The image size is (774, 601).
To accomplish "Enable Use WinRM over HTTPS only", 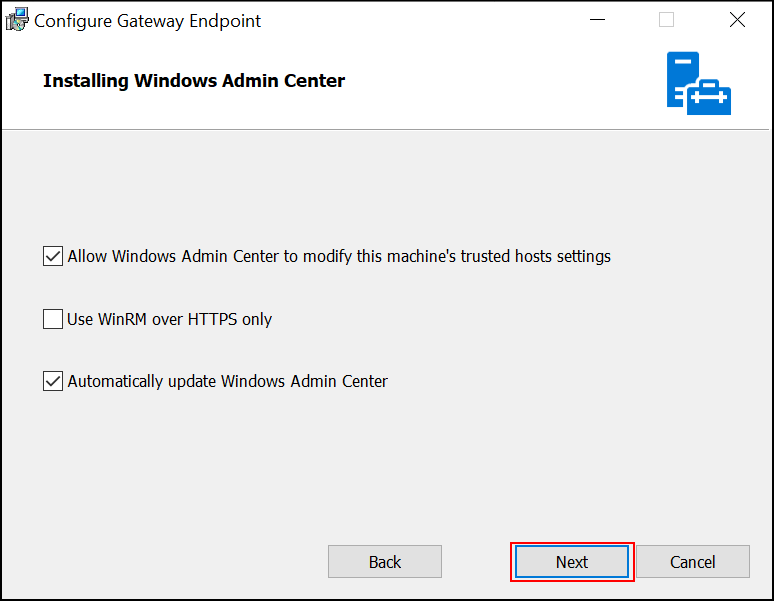I will point(53,319).
